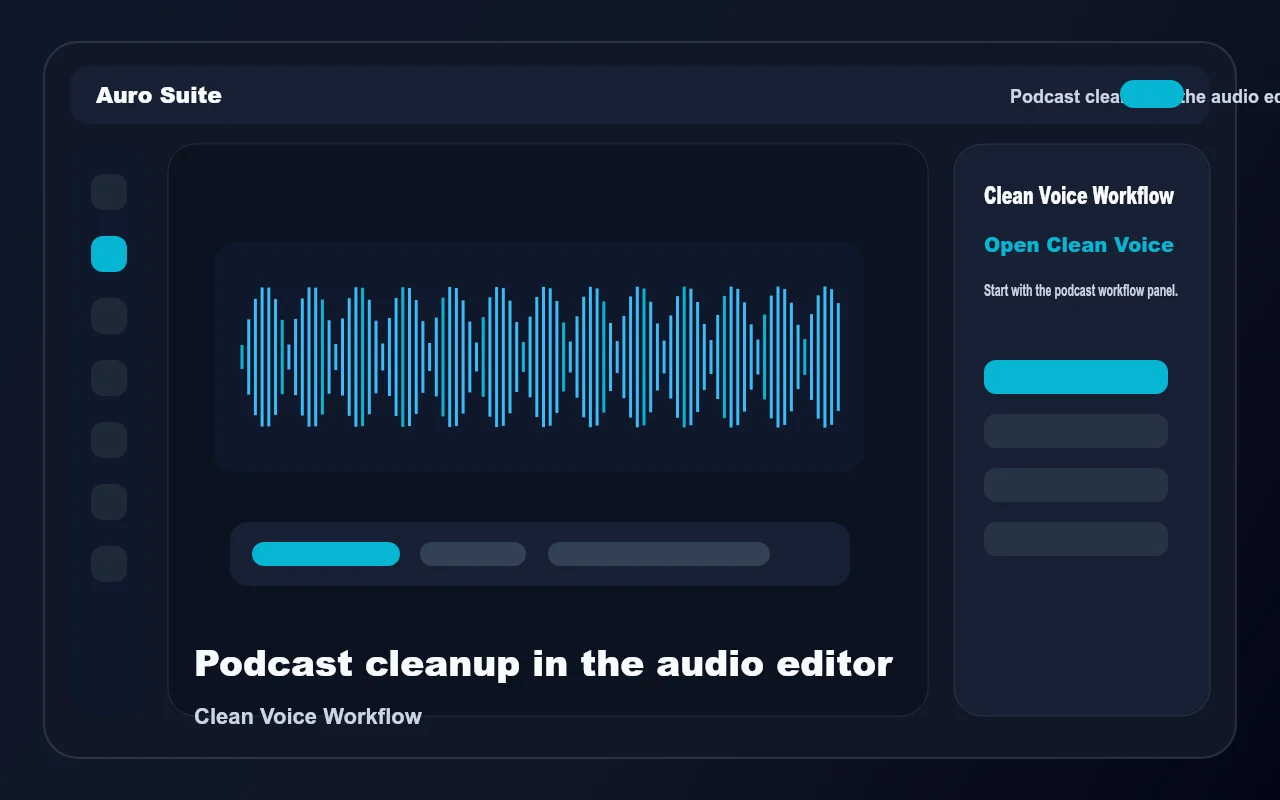Screen dimensions: 1280x800
Task: Click the gray button directly below cyan panel button
Action: click(1076, 431)
